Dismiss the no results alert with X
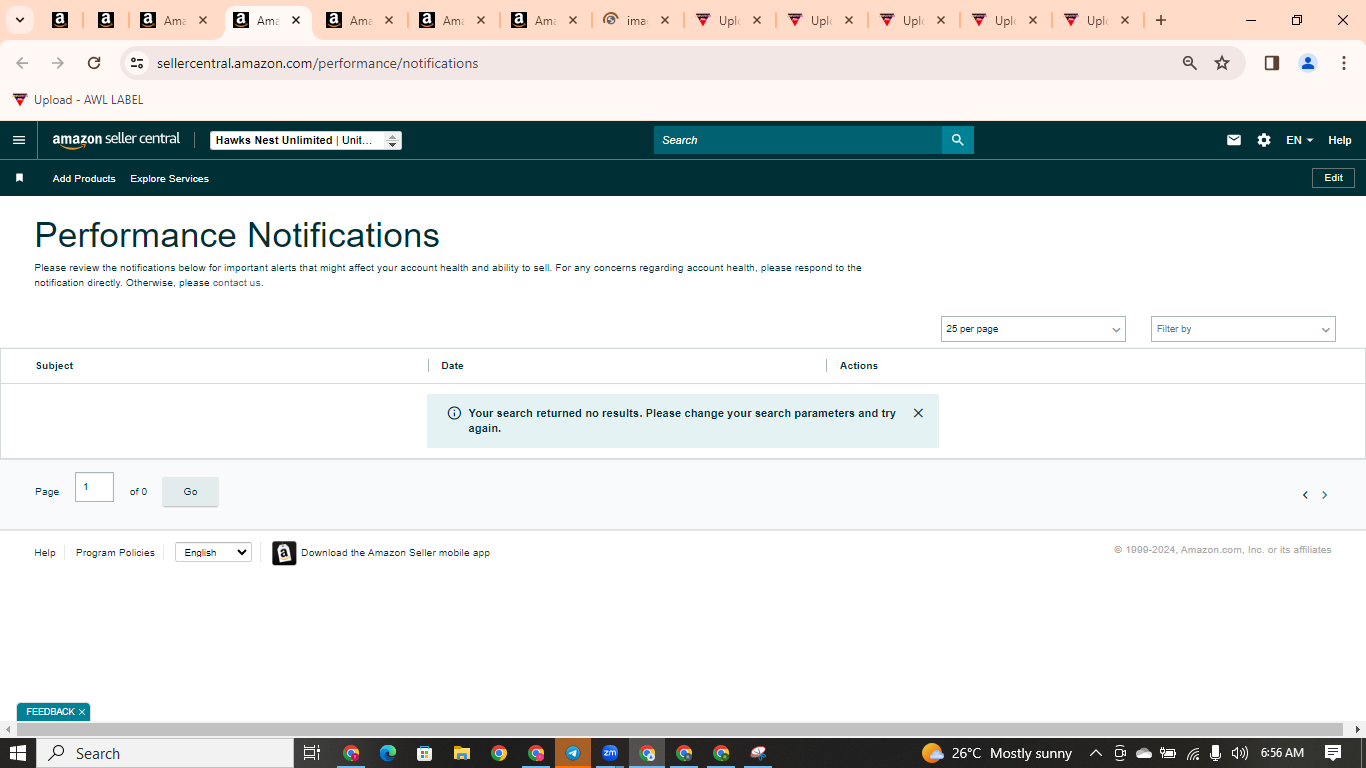 tap(918, 413)
